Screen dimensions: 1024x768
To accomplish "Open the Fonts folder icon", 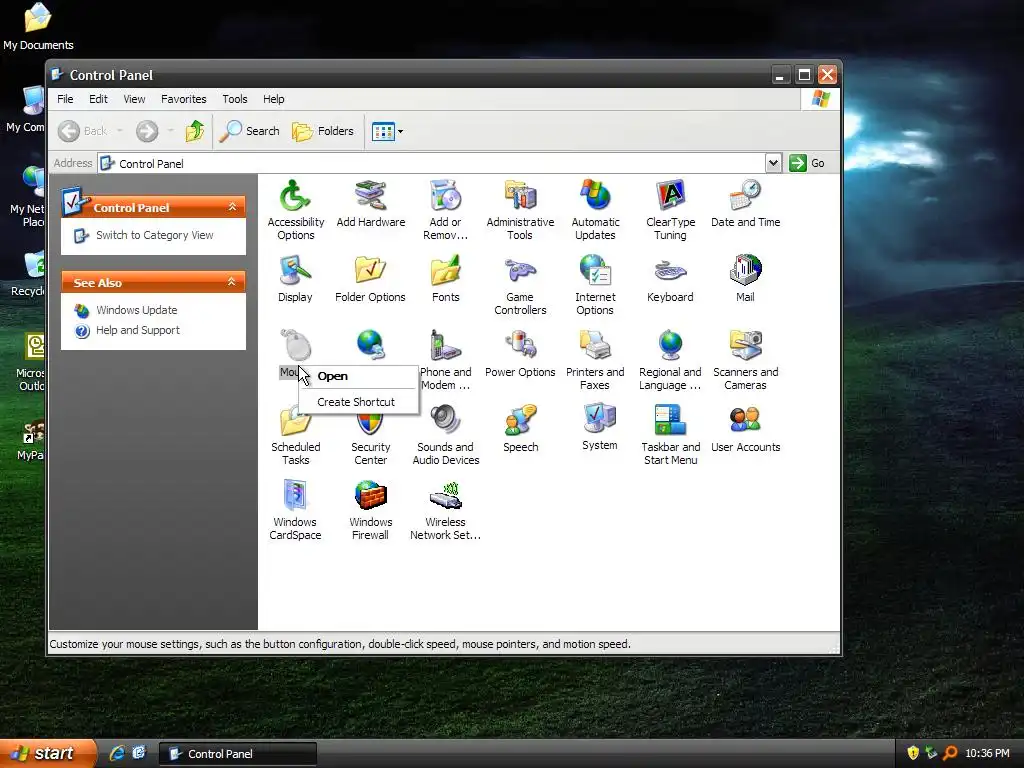I will [445, 278].
